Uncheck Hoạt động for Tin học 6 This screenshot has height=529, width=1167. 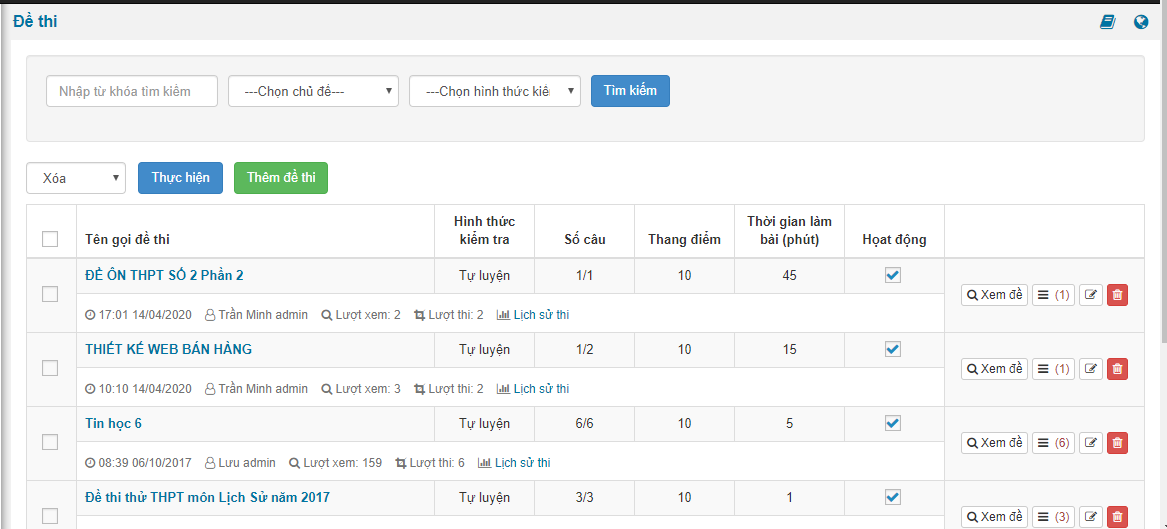(x=893, y=423)
